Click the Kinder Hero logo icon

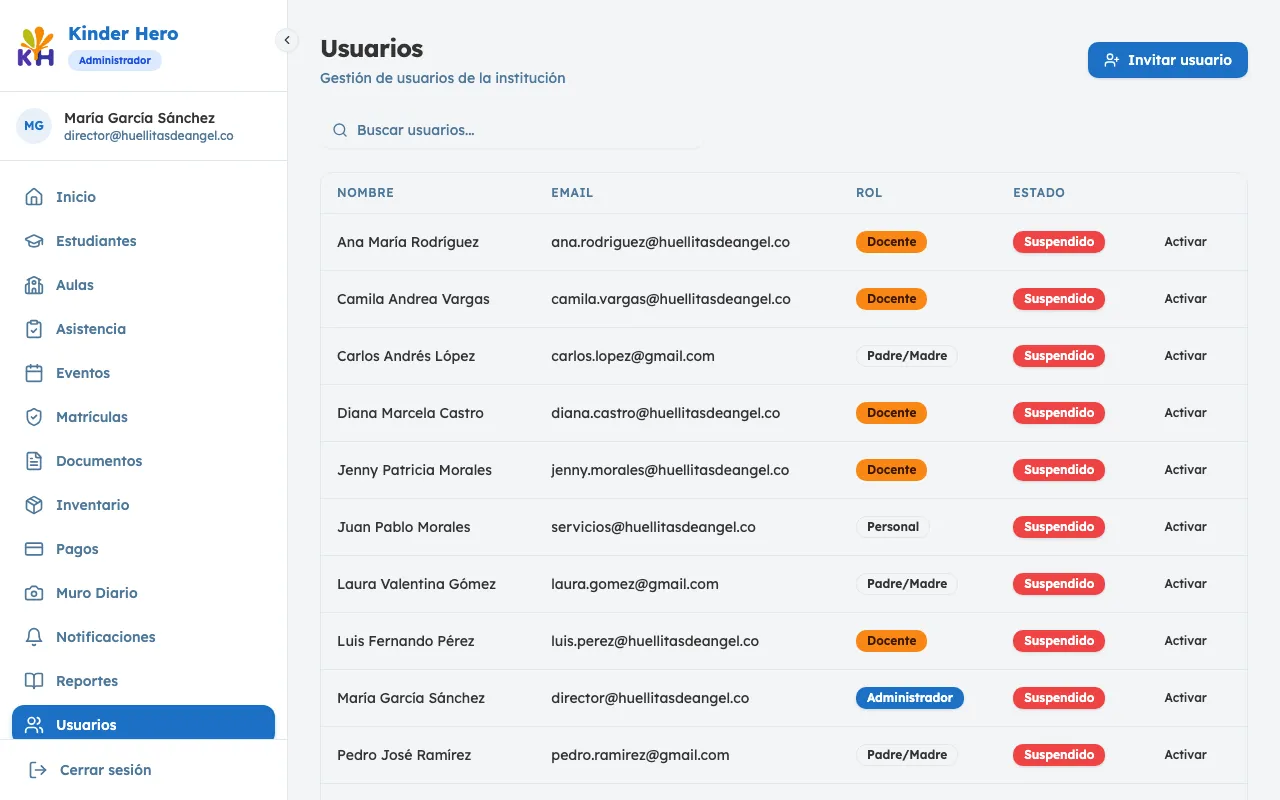[x=36, y=46]
